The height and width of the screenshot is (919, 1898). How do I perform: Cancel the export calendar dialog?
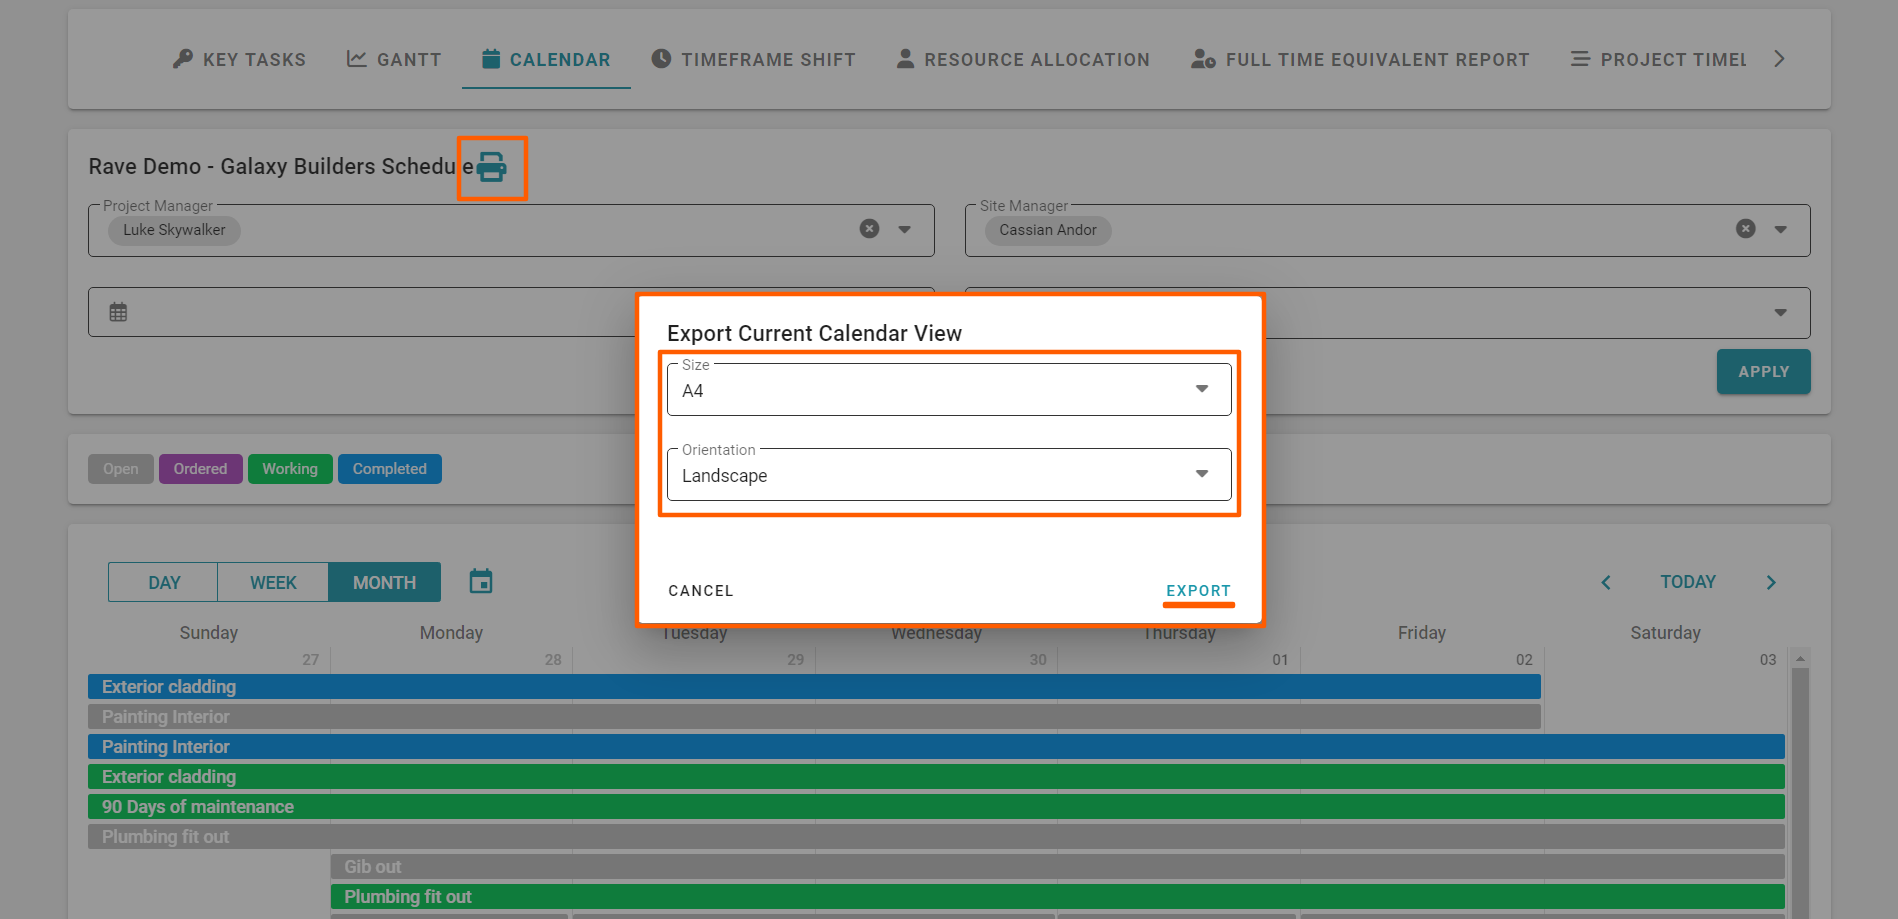click(700, 591)
